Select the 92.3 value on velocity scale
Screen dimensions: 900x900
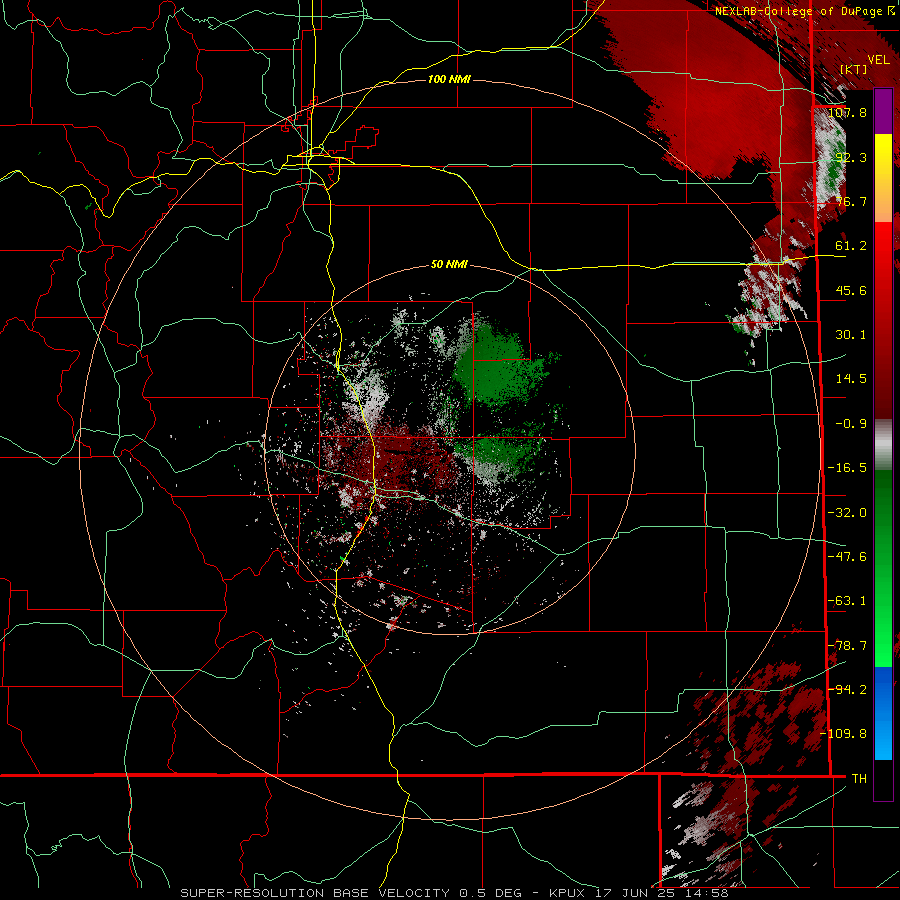[x=851, y=157]
